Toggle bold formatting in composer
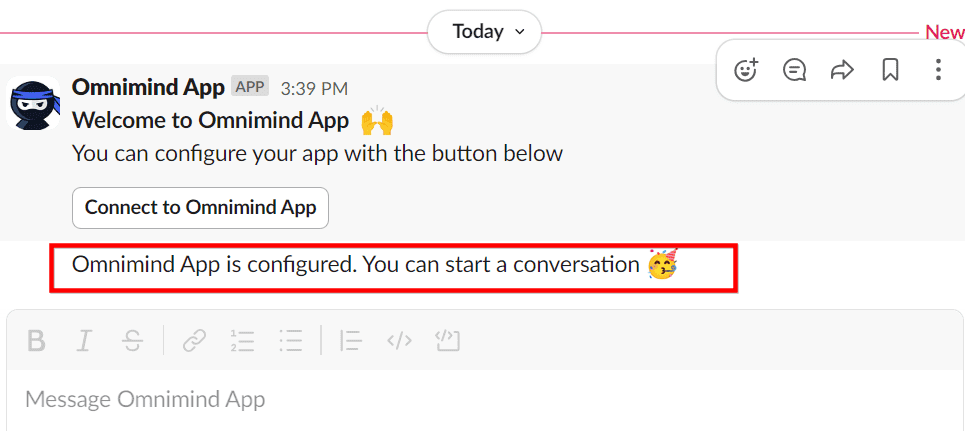Screen dimensions: 965x431 pos(37,342)
